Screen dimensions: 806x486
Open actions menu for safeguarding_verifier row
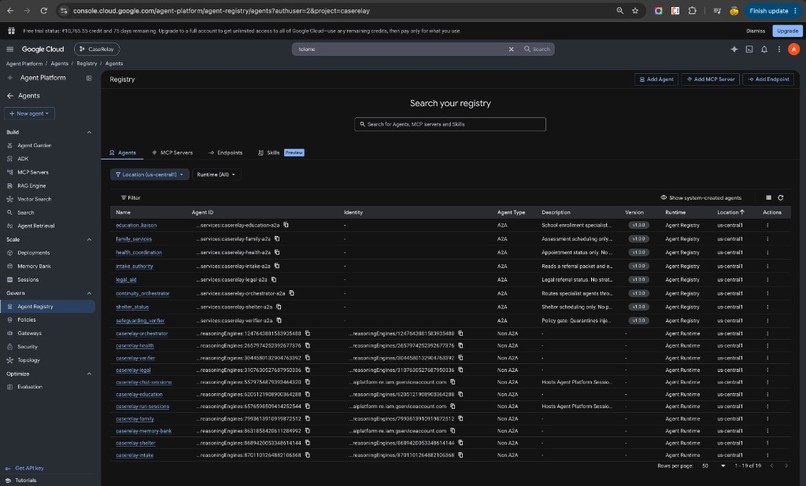tap(767, 320)
